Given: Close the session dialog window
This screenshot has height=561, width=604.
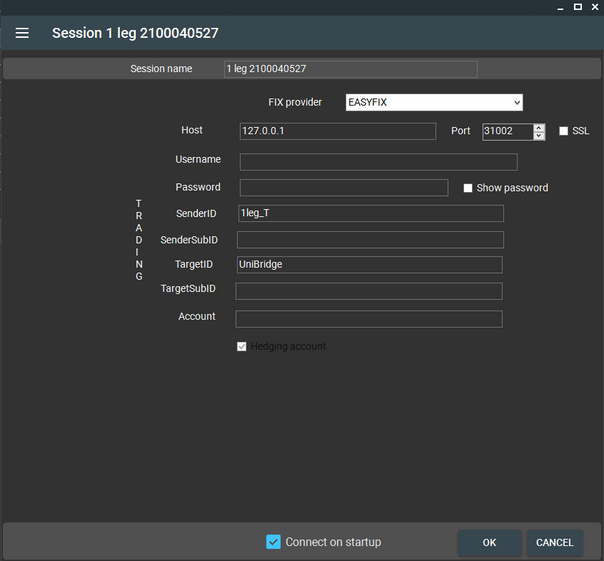Looking at the screenshot, I should [594, 7].
